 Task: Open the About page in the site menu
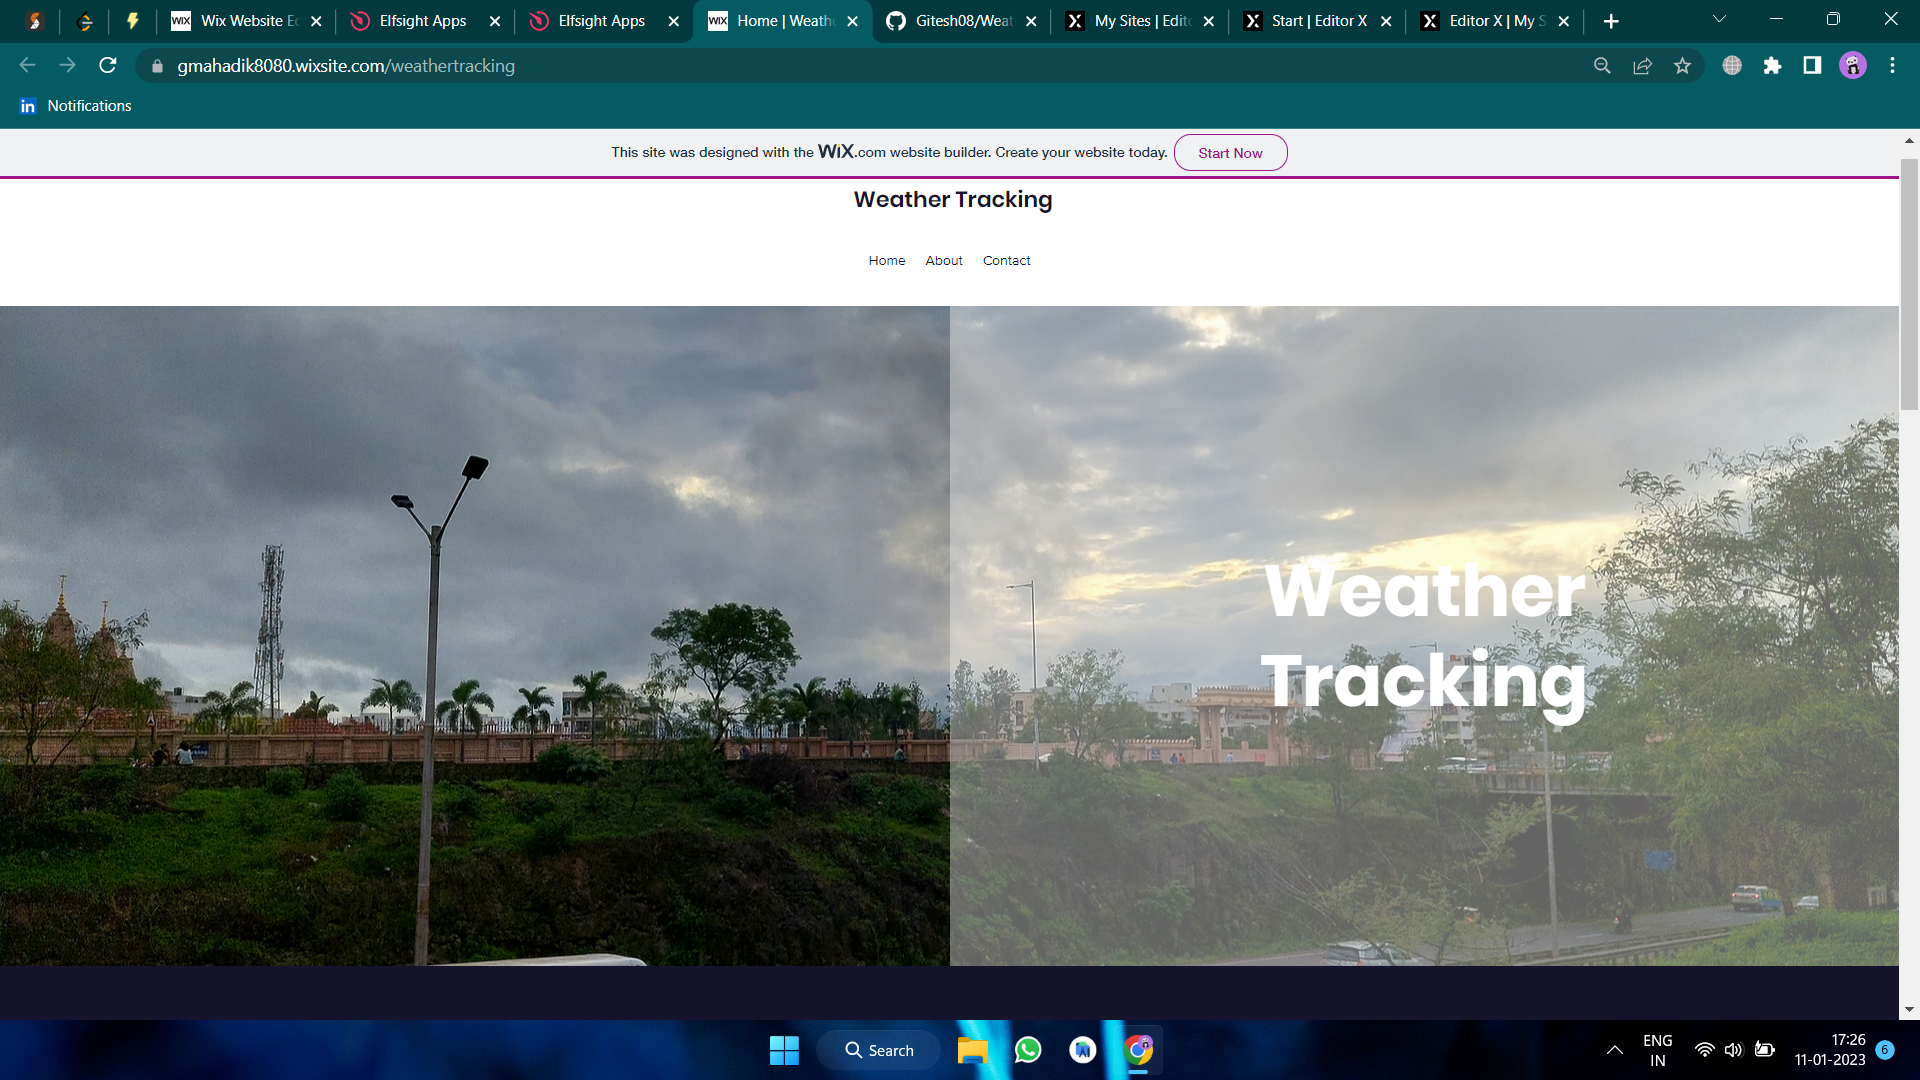[943, 261]
